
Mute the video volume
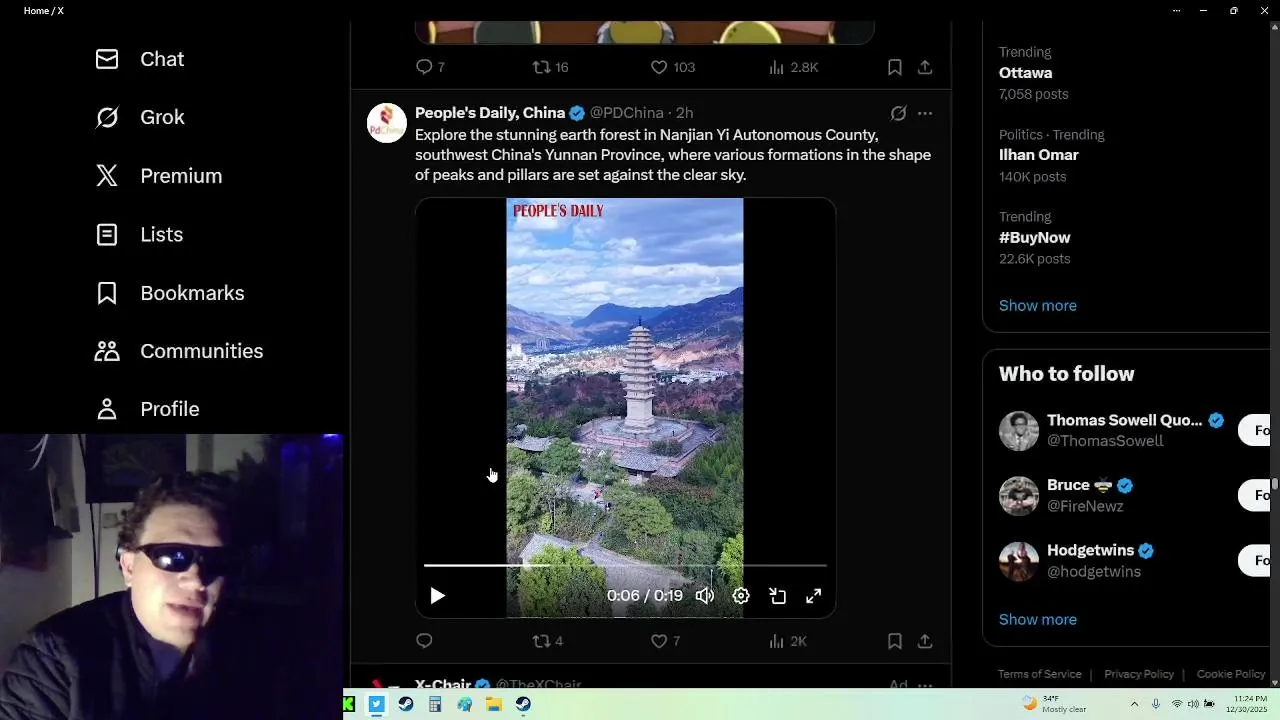coord(705,596)
